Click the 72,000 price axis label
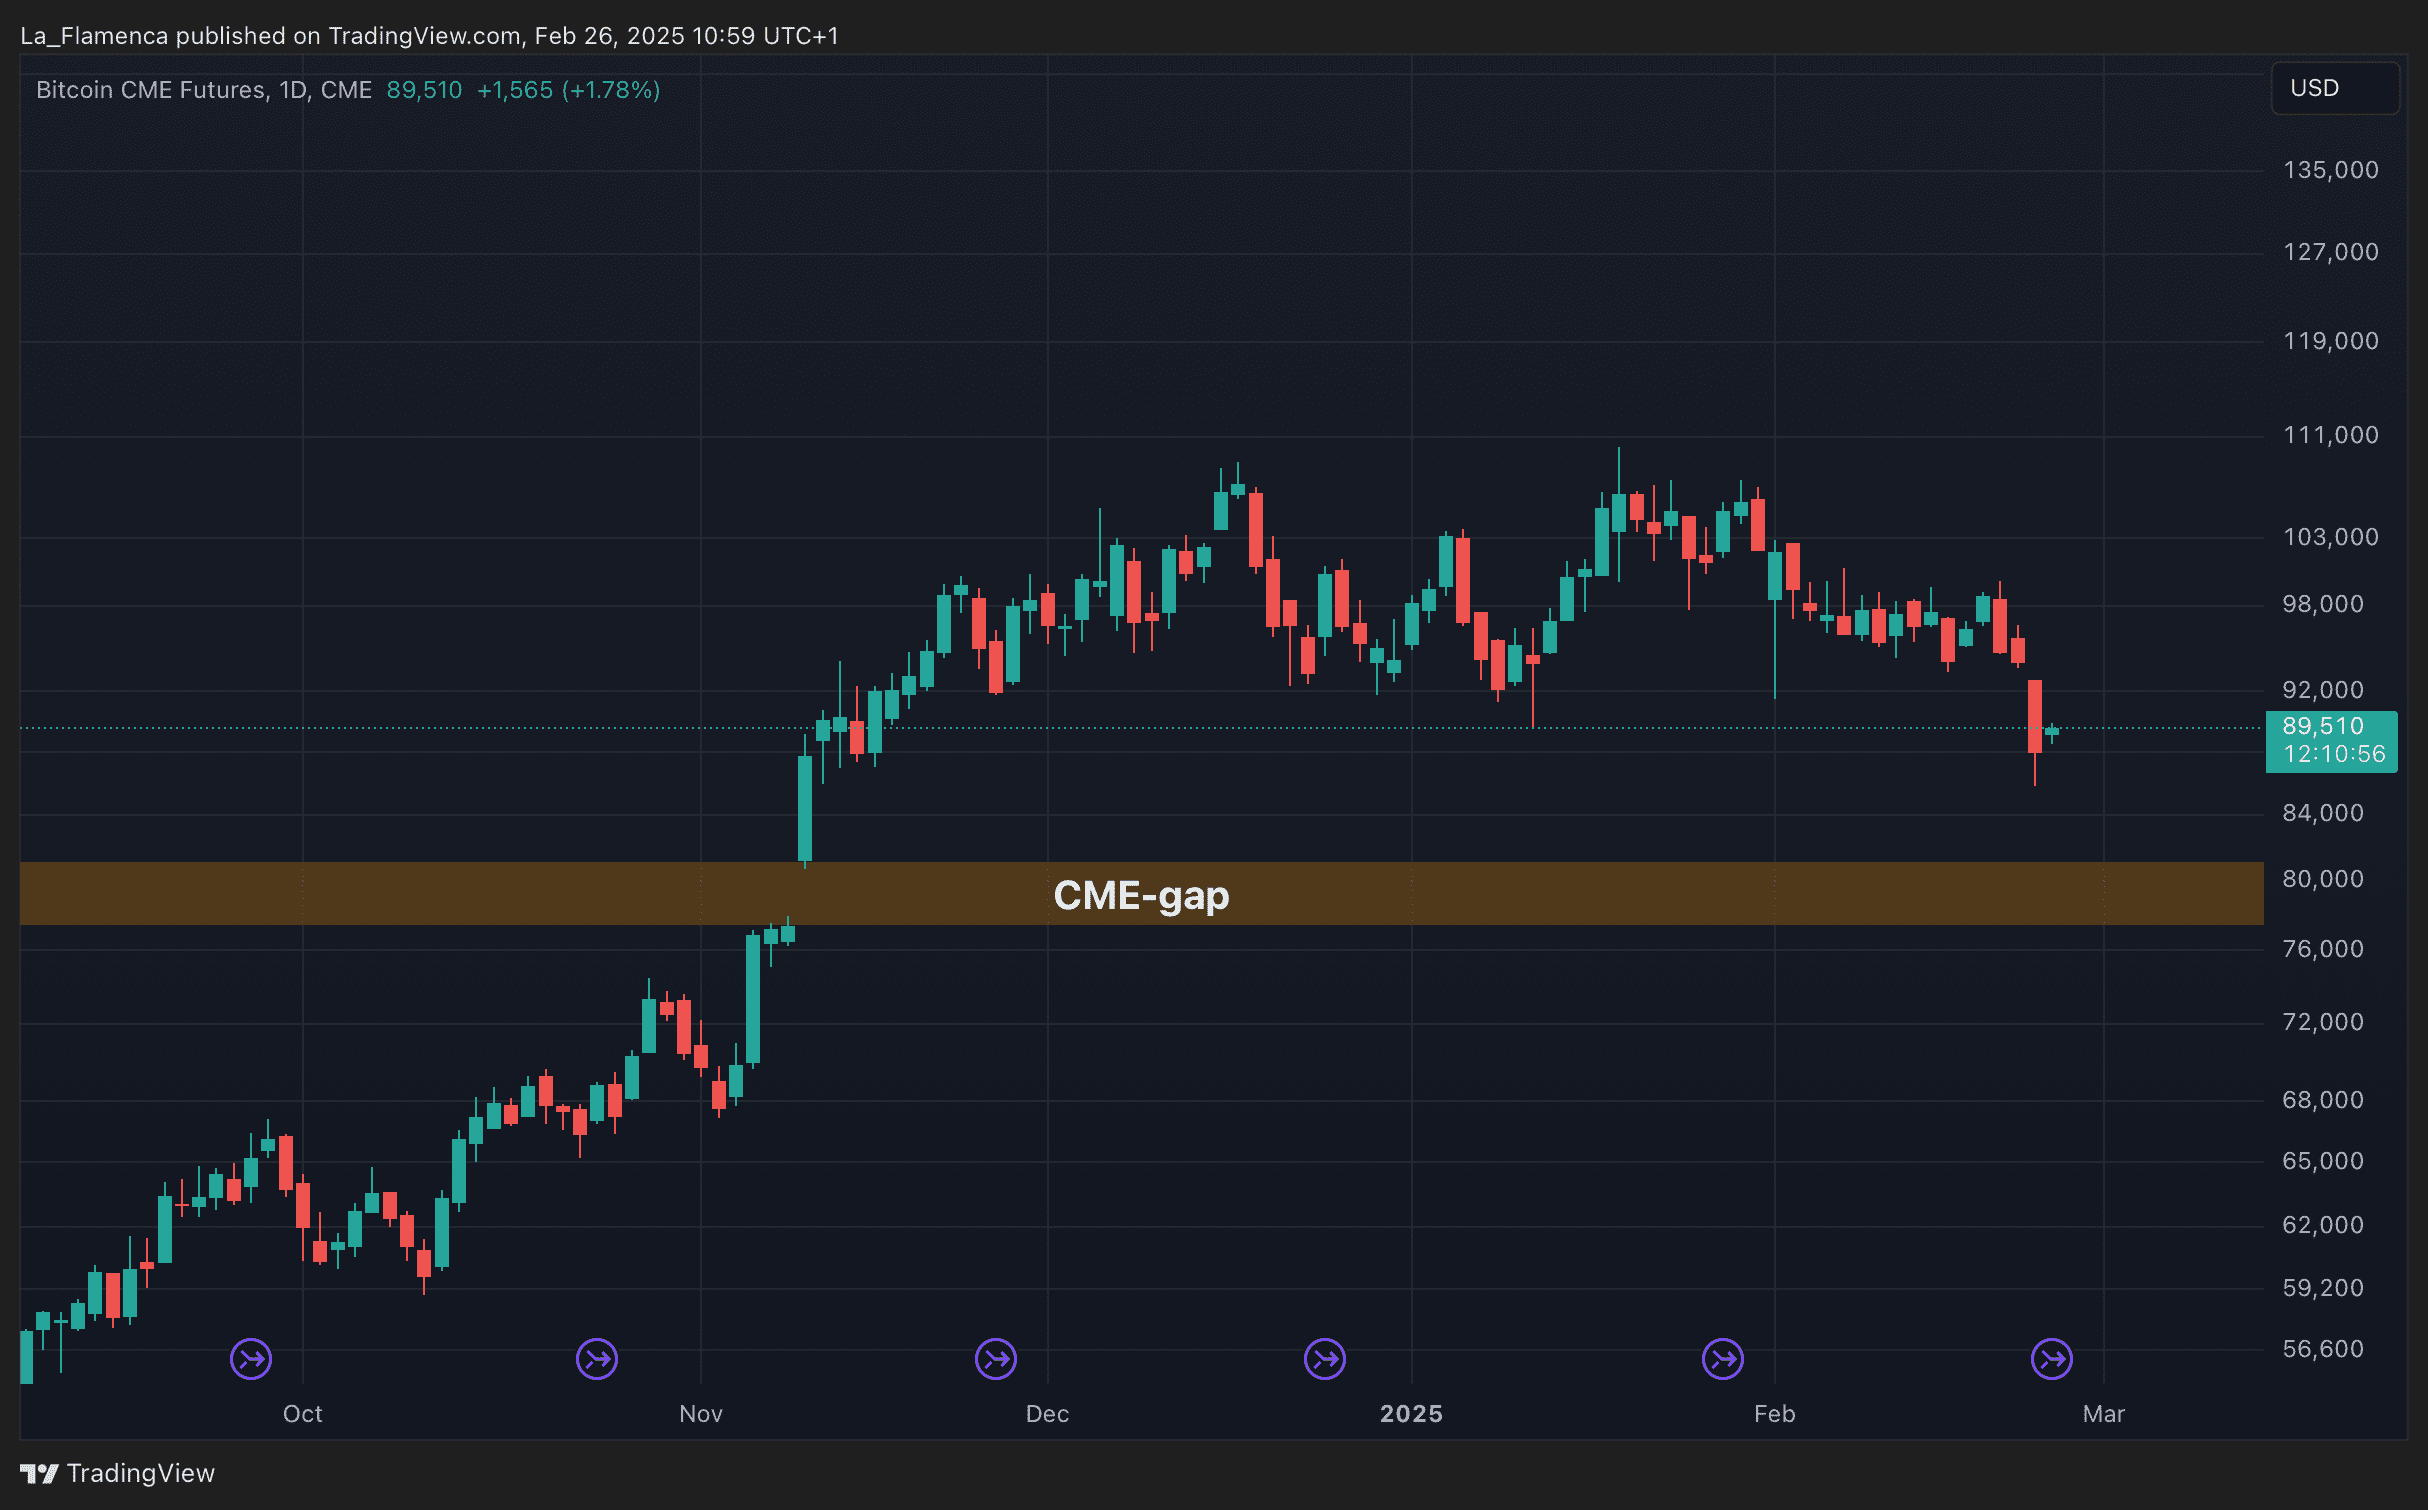Screen dimensions: 2428x1510 pyautogui.click(x=2323, y=1022)
